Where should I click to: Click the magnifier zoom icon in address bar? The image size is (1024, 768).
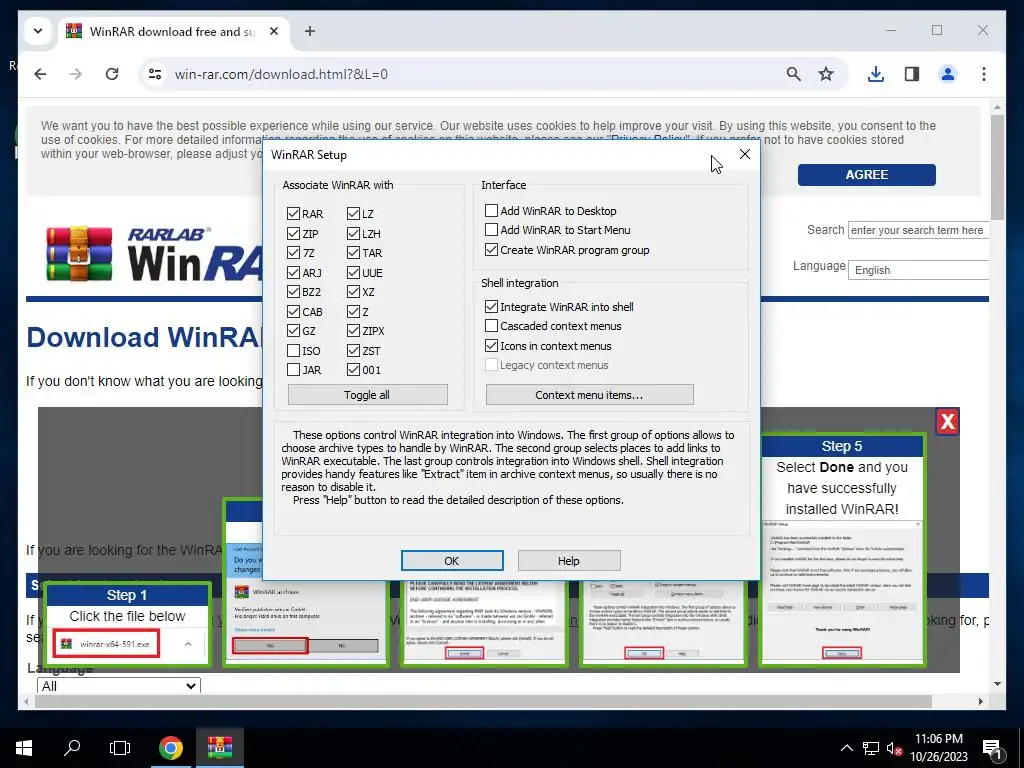tap(793, 74)
